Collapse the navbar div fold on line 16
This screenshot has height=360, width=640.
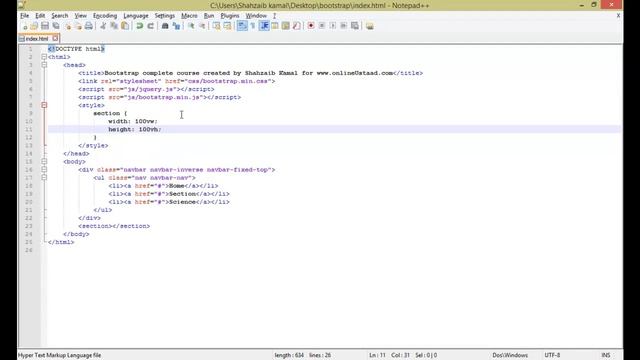(44, 170)
